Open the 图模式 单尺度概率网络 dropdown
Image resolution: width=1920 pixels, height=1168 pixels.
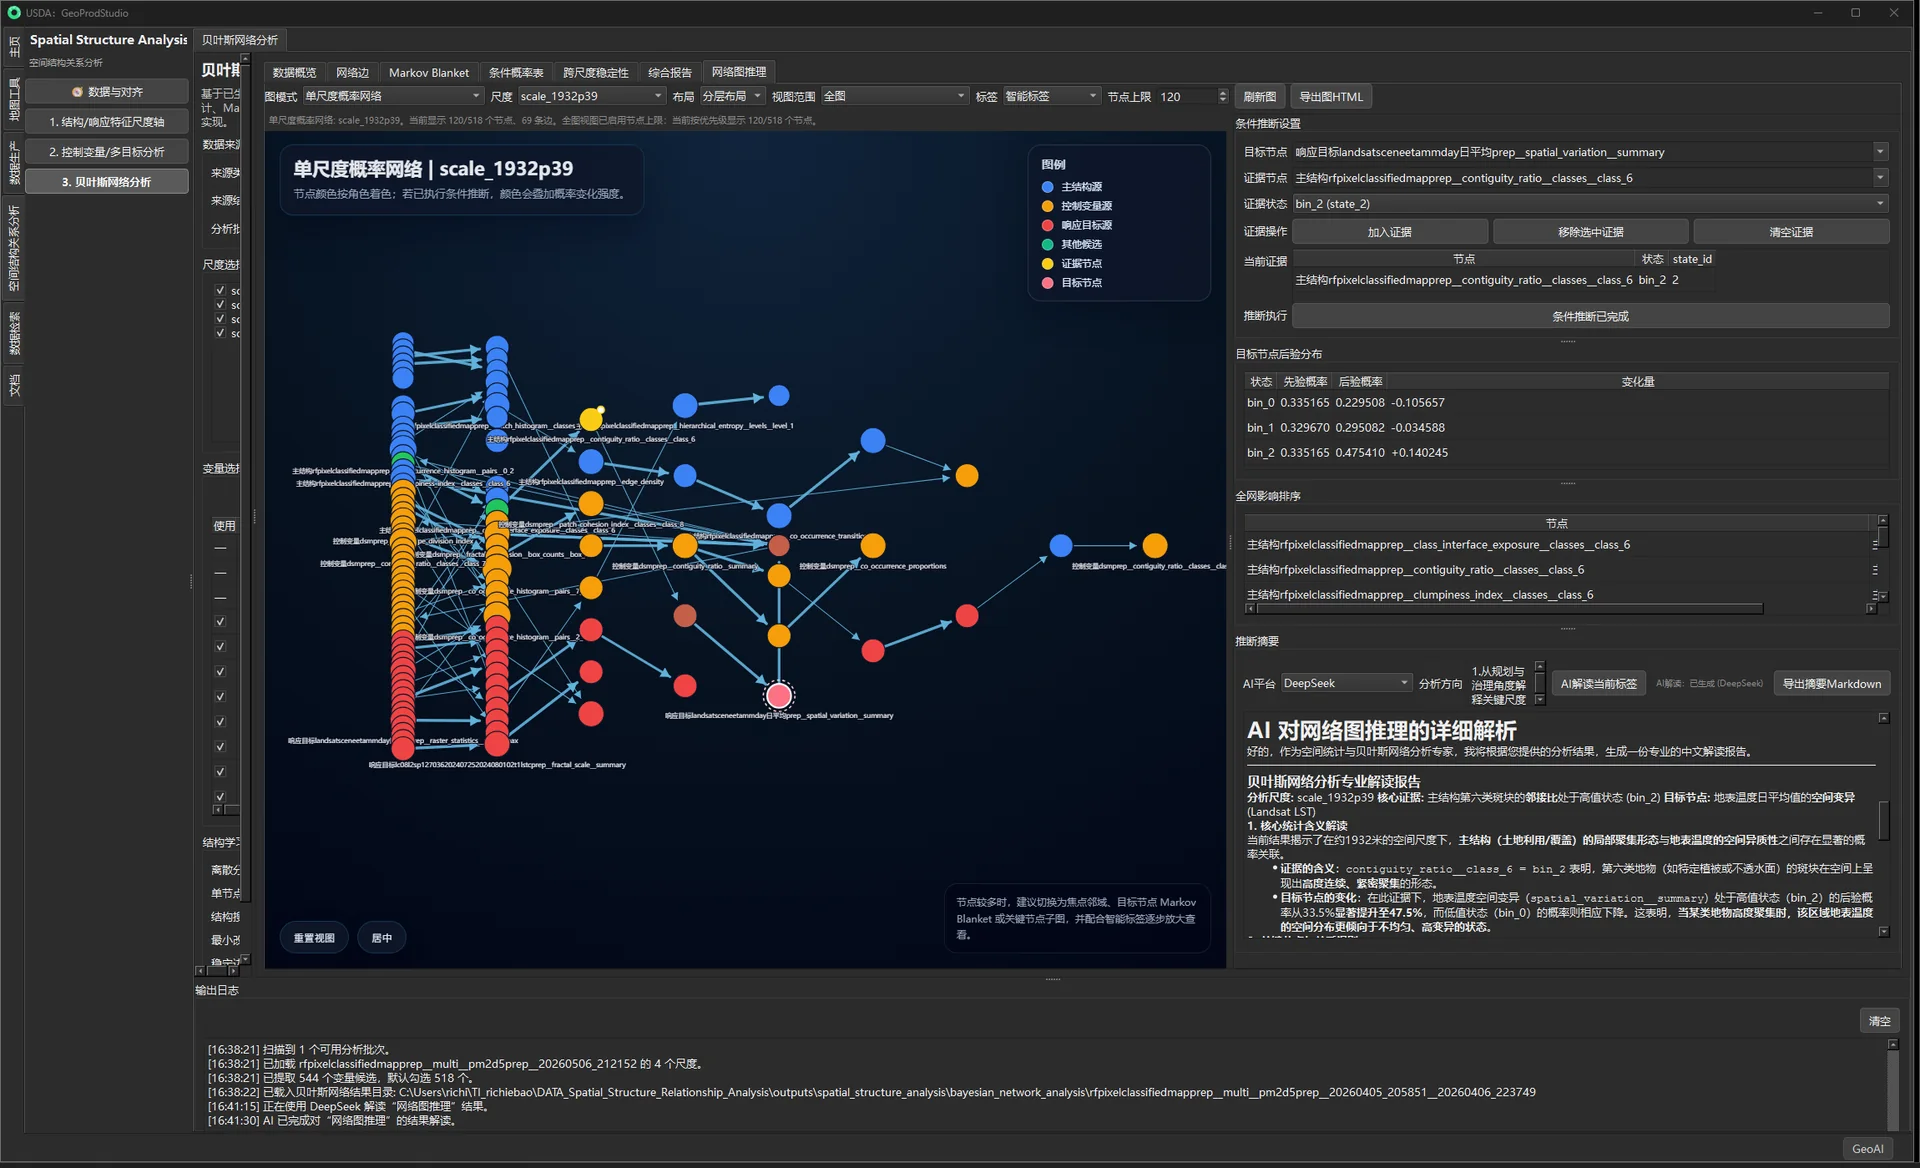pyautogui.click(x=393, y=96)
